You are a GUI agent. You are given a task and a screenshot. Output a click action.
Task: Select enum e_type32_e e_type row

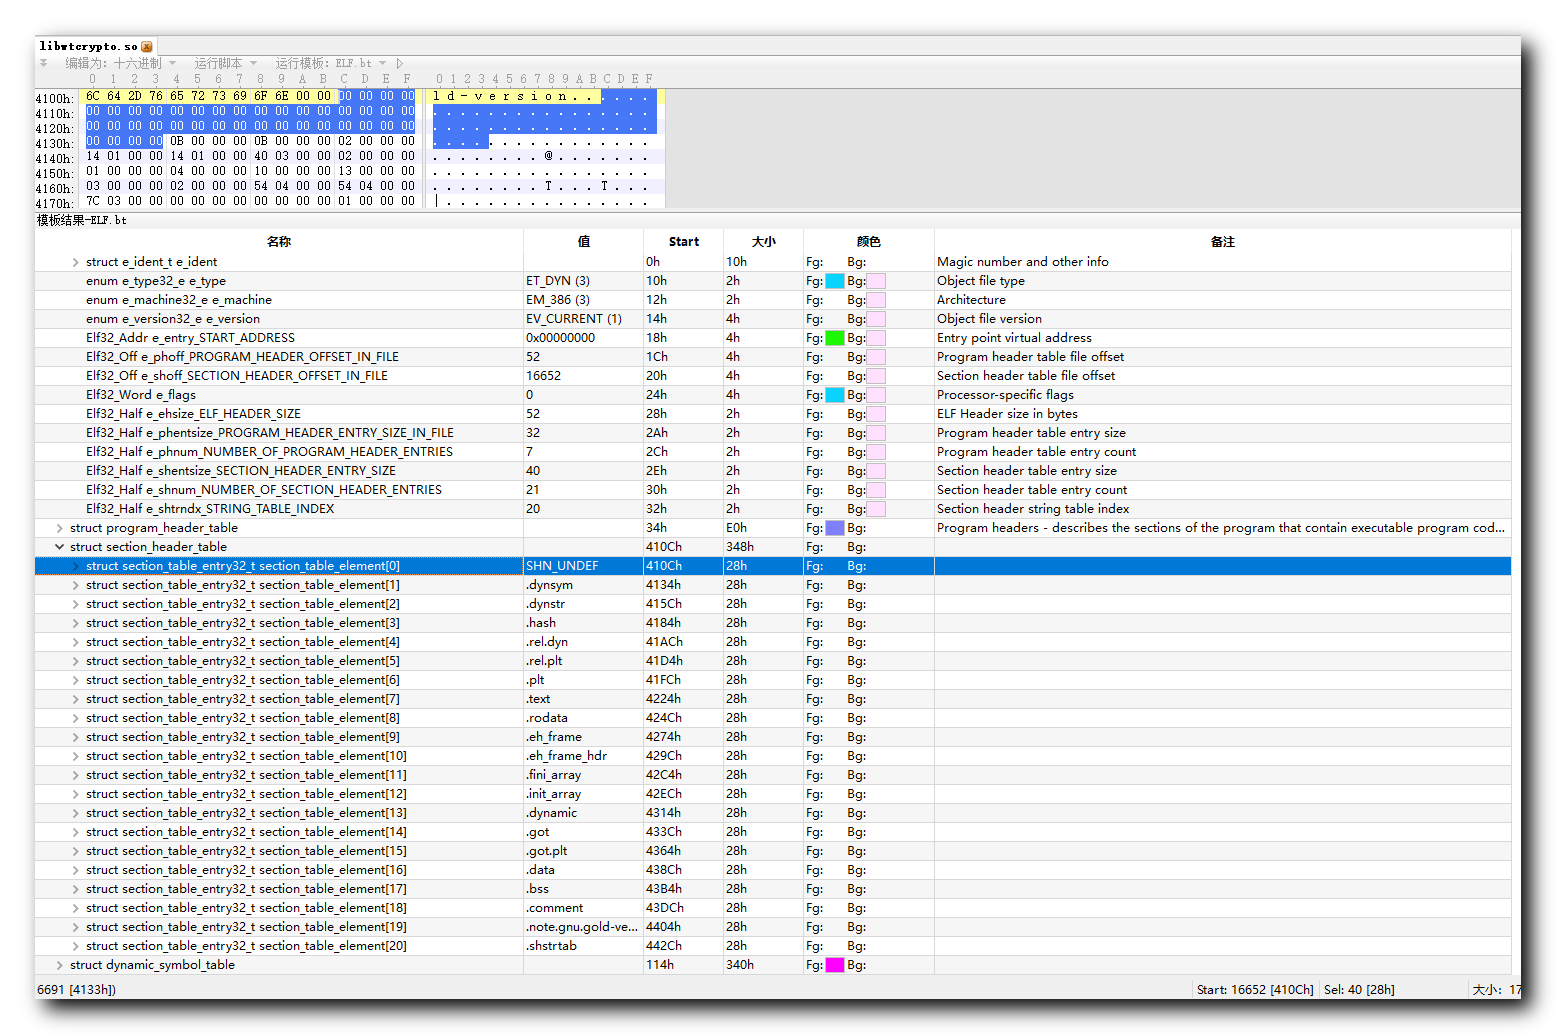[x=773, y=281]
